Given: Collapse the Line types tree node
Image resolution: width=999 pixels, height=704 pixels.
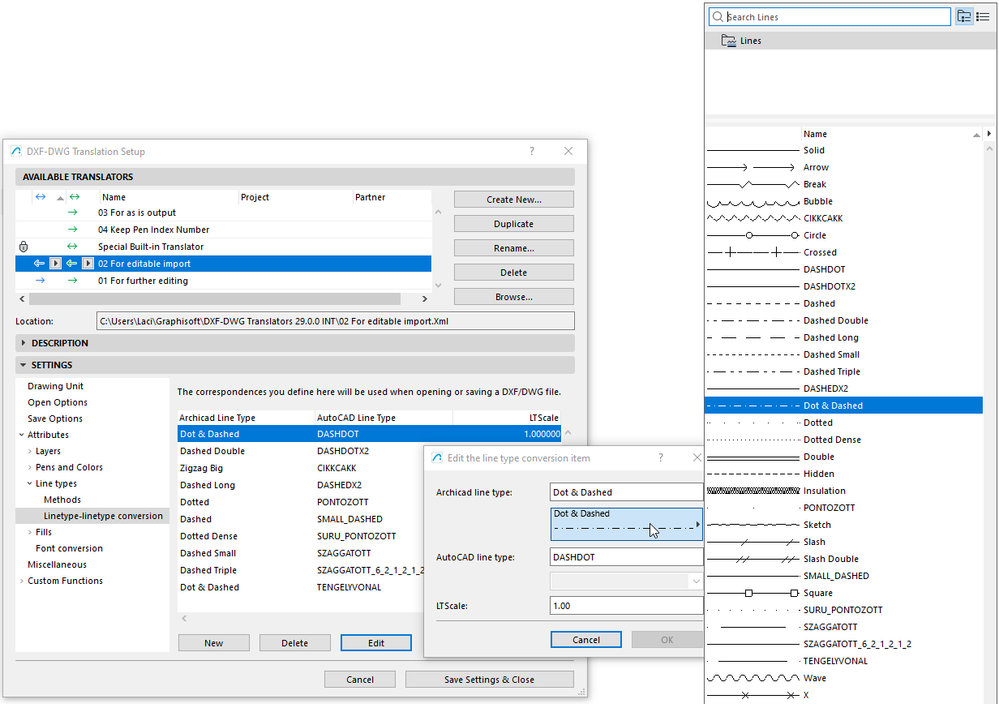Looking at the screenshot, I should pyautogui.click(x=29, y=484).
